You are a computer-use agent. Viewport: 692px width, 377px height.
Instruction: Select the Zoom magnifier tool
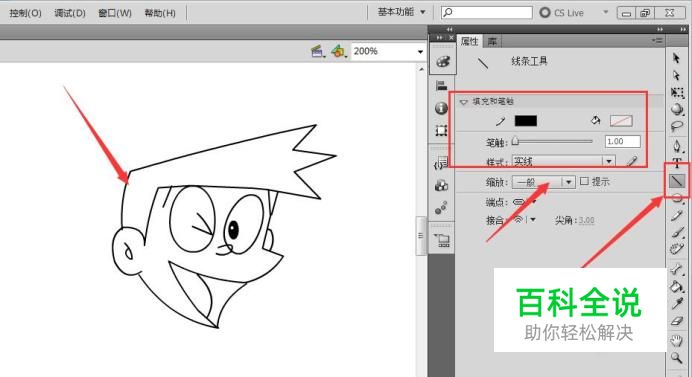[x=677, y=358]
